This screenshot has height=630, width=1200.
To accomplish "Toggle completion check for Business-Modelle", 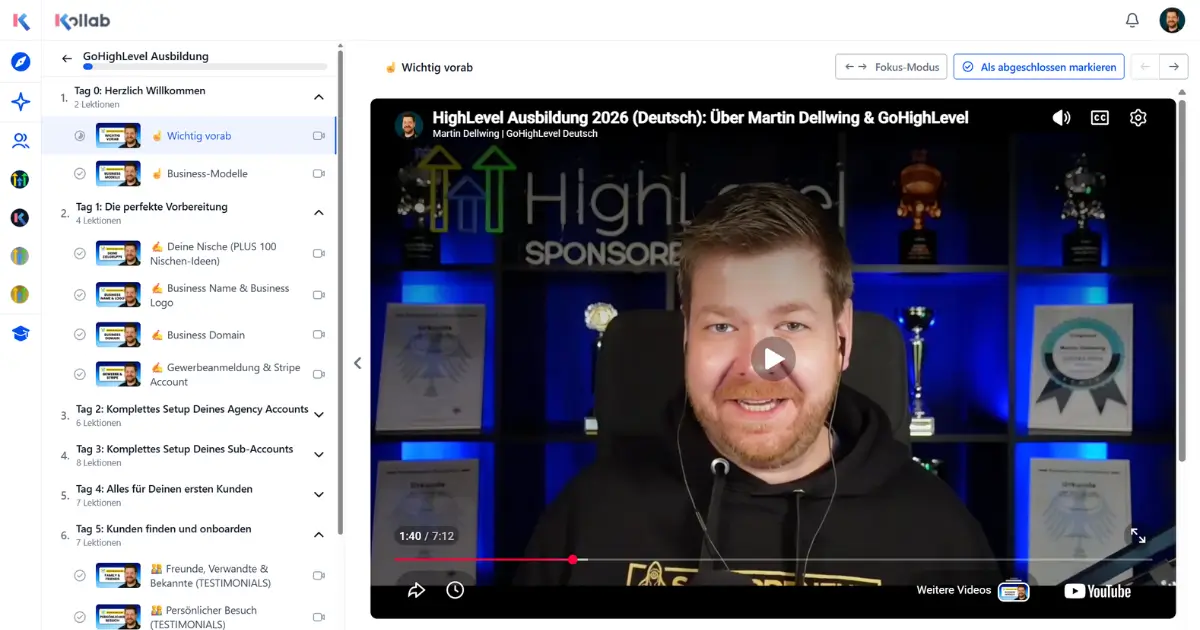I will click(80, 174).
